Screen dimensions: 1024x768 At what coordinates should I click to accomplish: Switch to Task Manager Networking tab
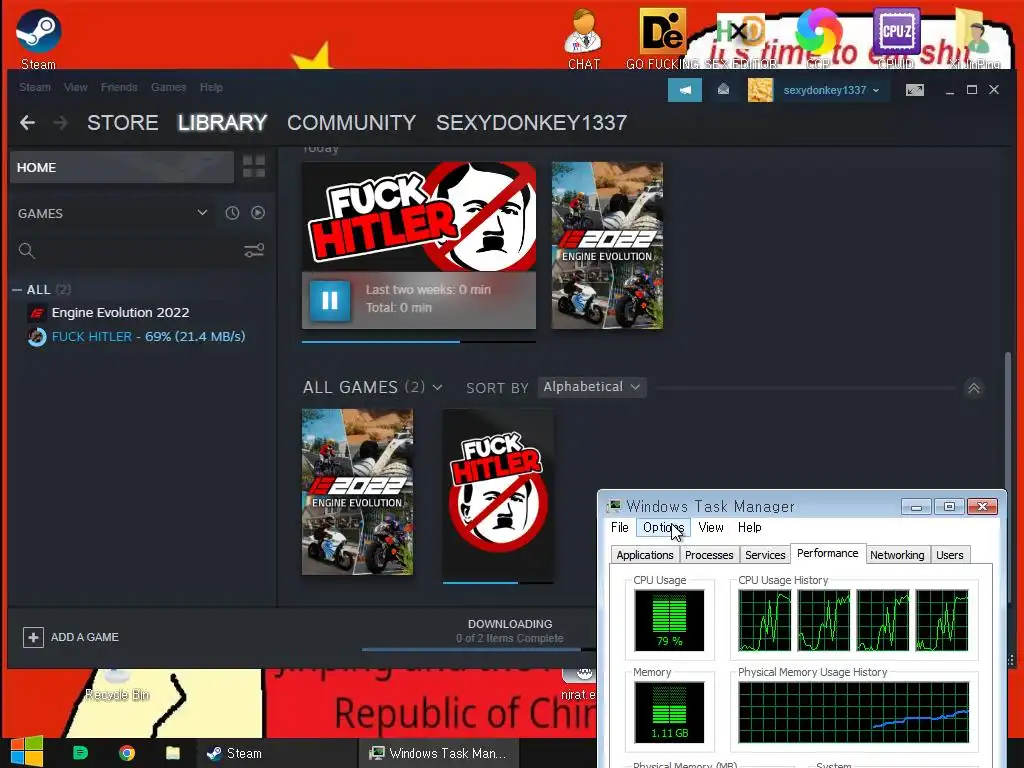(x=897, y=555)
